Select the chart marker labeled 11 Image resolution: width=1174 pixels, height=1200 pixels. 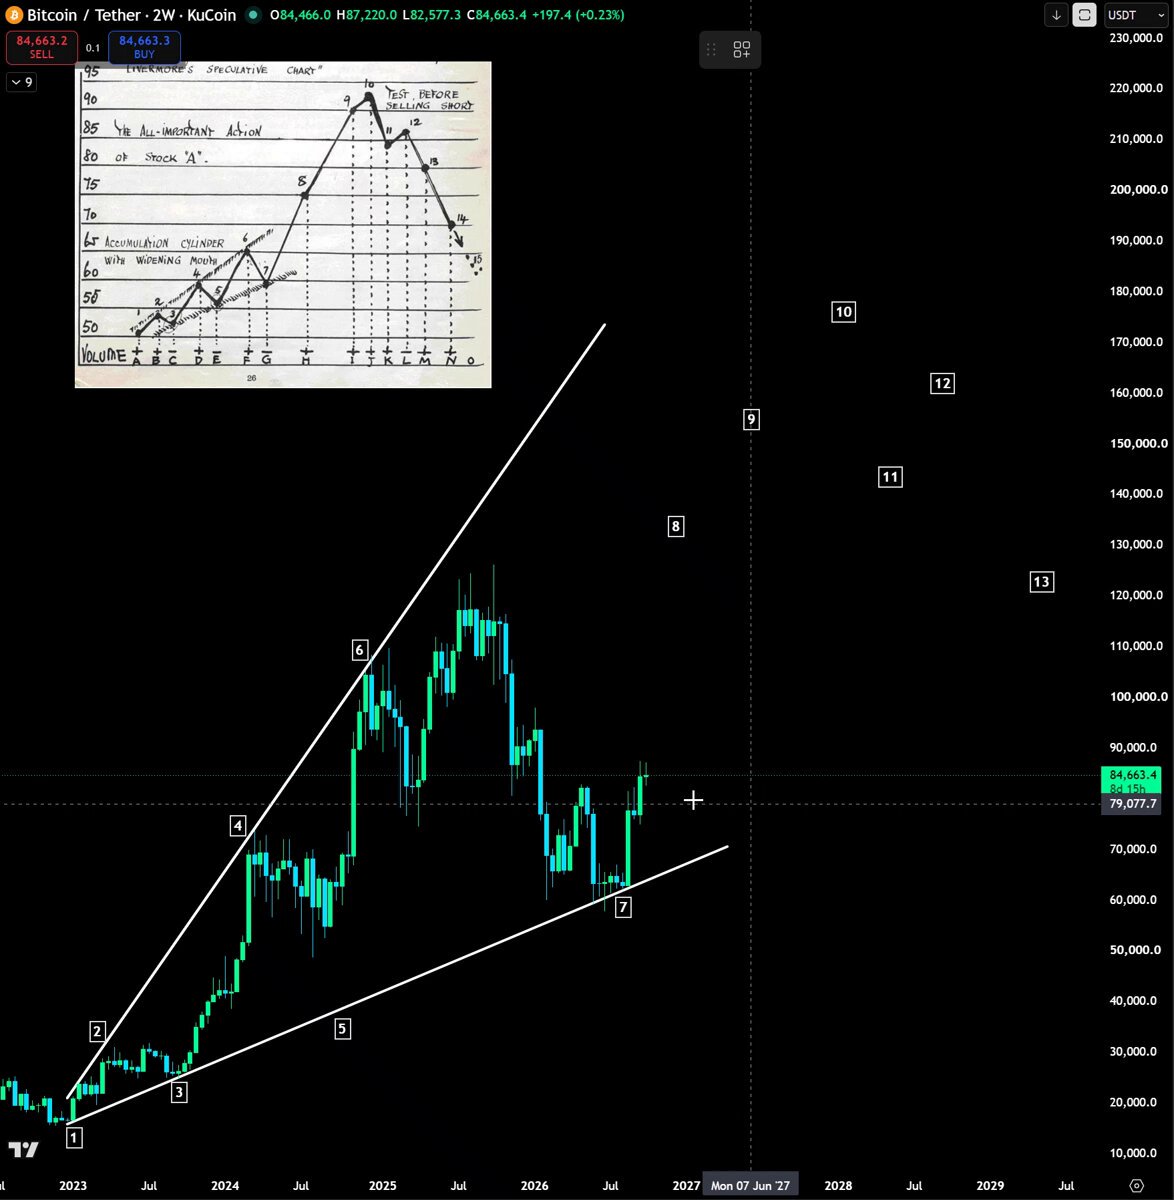(890, 477)
